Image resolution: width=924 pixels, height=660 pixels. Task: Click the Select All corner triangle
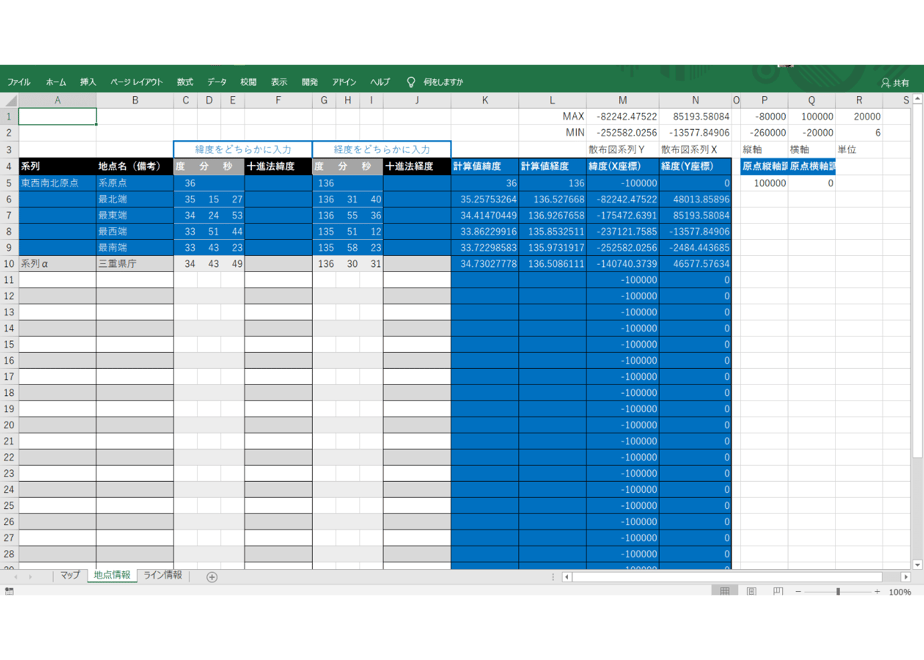click(9, 100)
